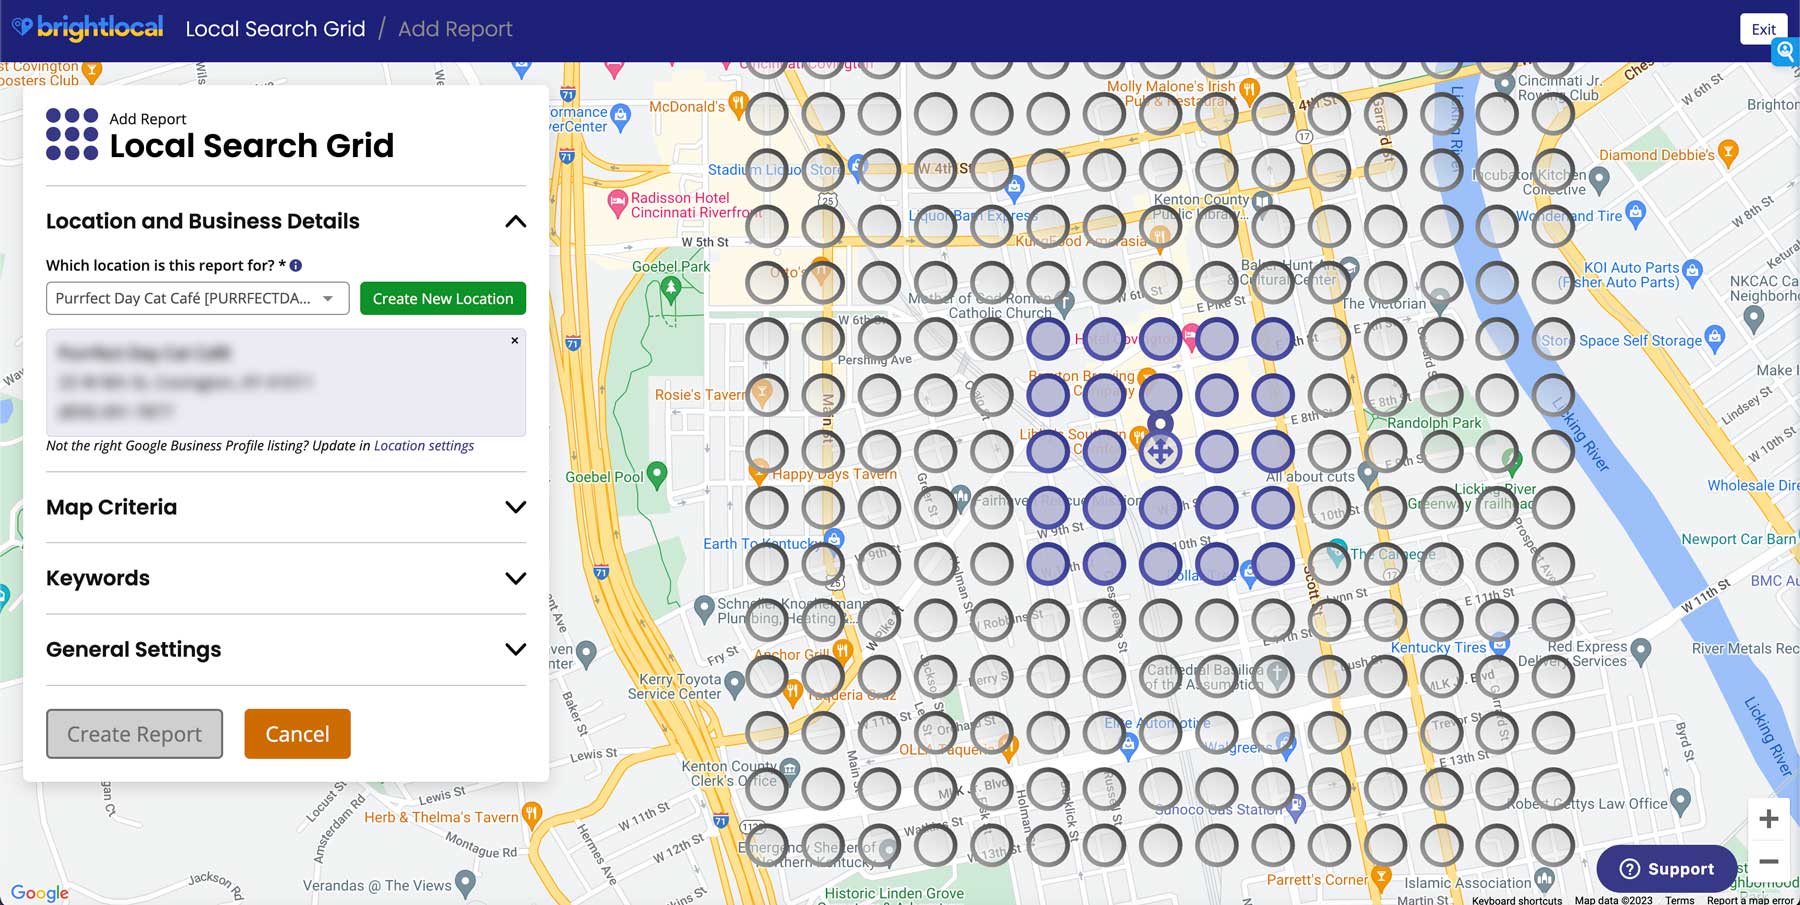
Task: Open the blue search magnifier icon below Exit
Action: (x=1785, y=52)
